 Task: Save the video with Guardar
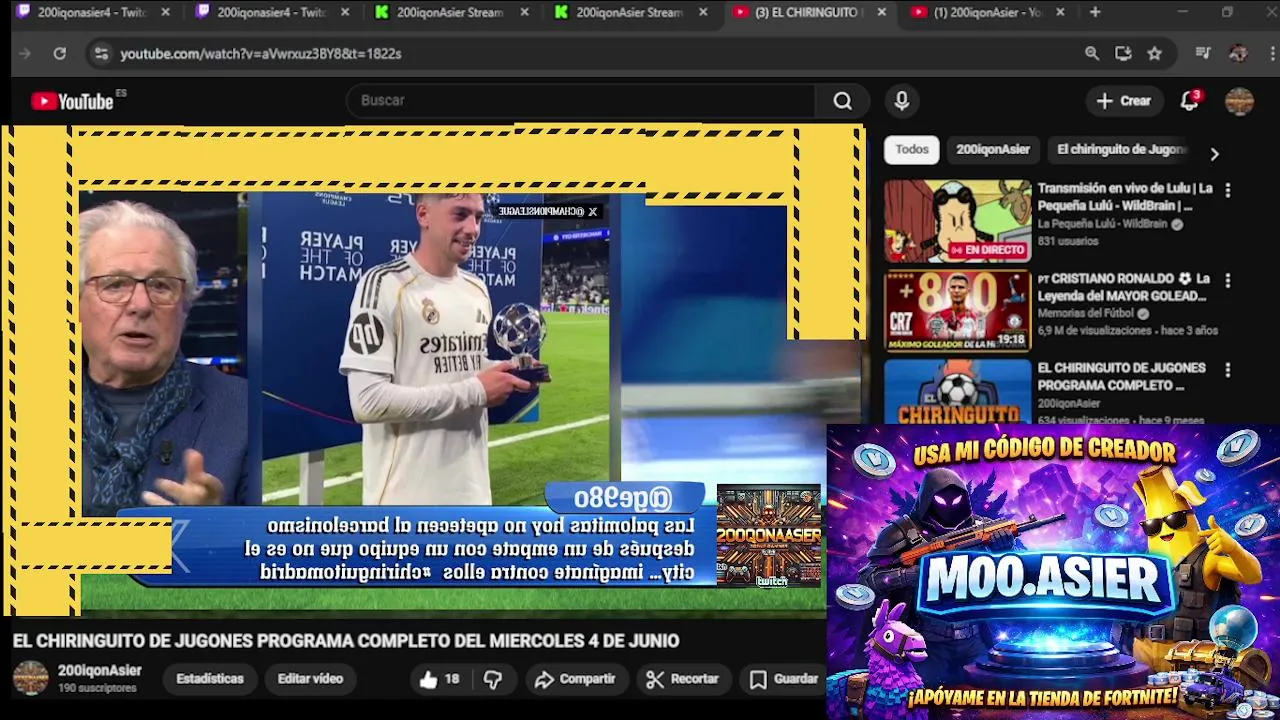[785, 679]
